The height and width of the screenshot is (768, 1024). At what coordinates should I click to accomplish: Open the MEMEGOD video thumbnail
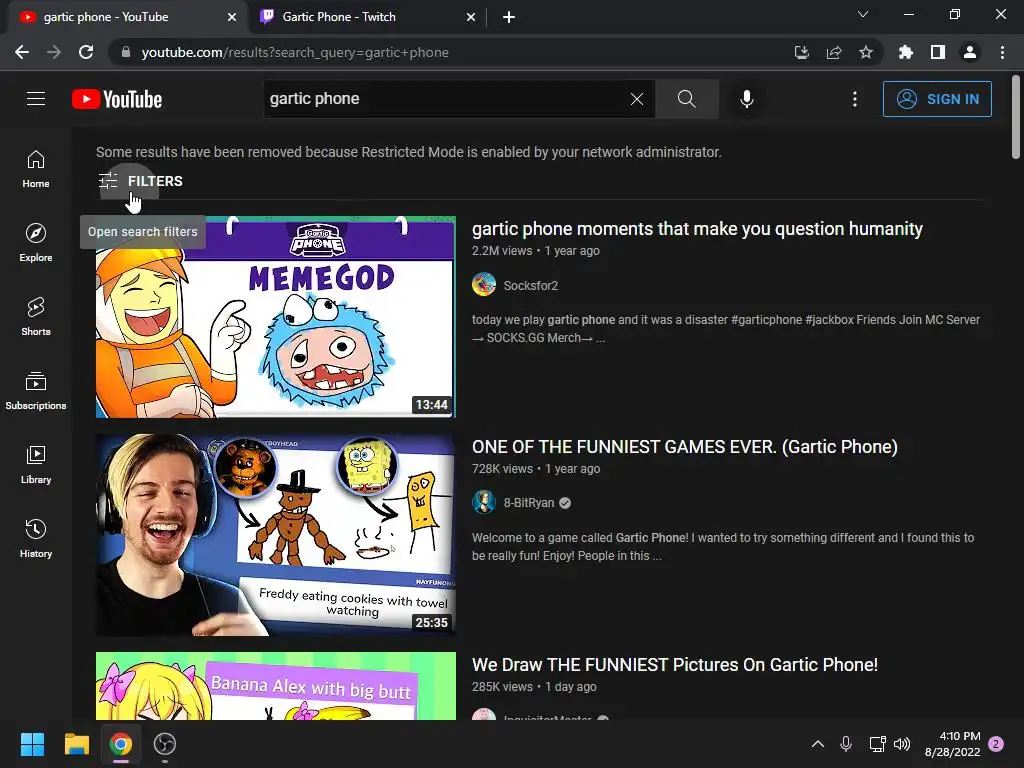276,317
